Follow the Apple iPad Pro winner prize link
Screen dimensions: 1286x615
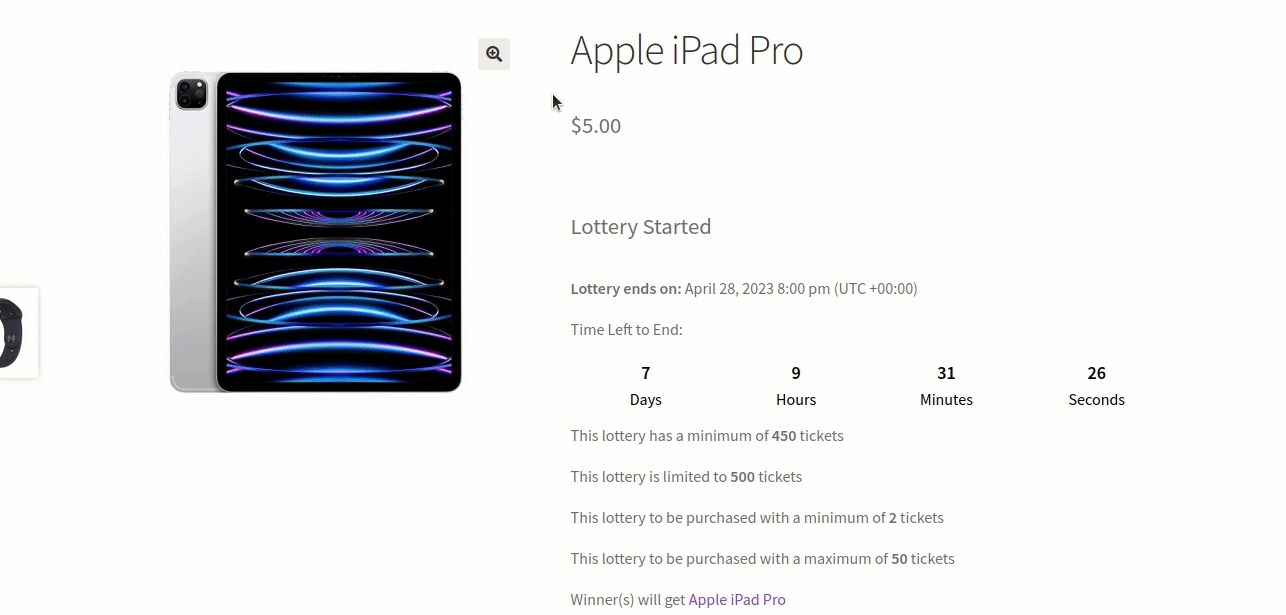[737, 600]
